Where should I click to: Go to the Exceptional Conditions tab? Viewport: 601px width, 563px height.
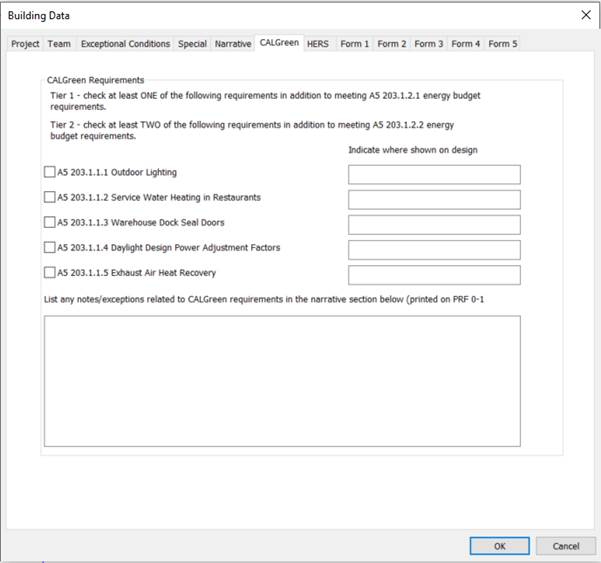tap(125, 44)
